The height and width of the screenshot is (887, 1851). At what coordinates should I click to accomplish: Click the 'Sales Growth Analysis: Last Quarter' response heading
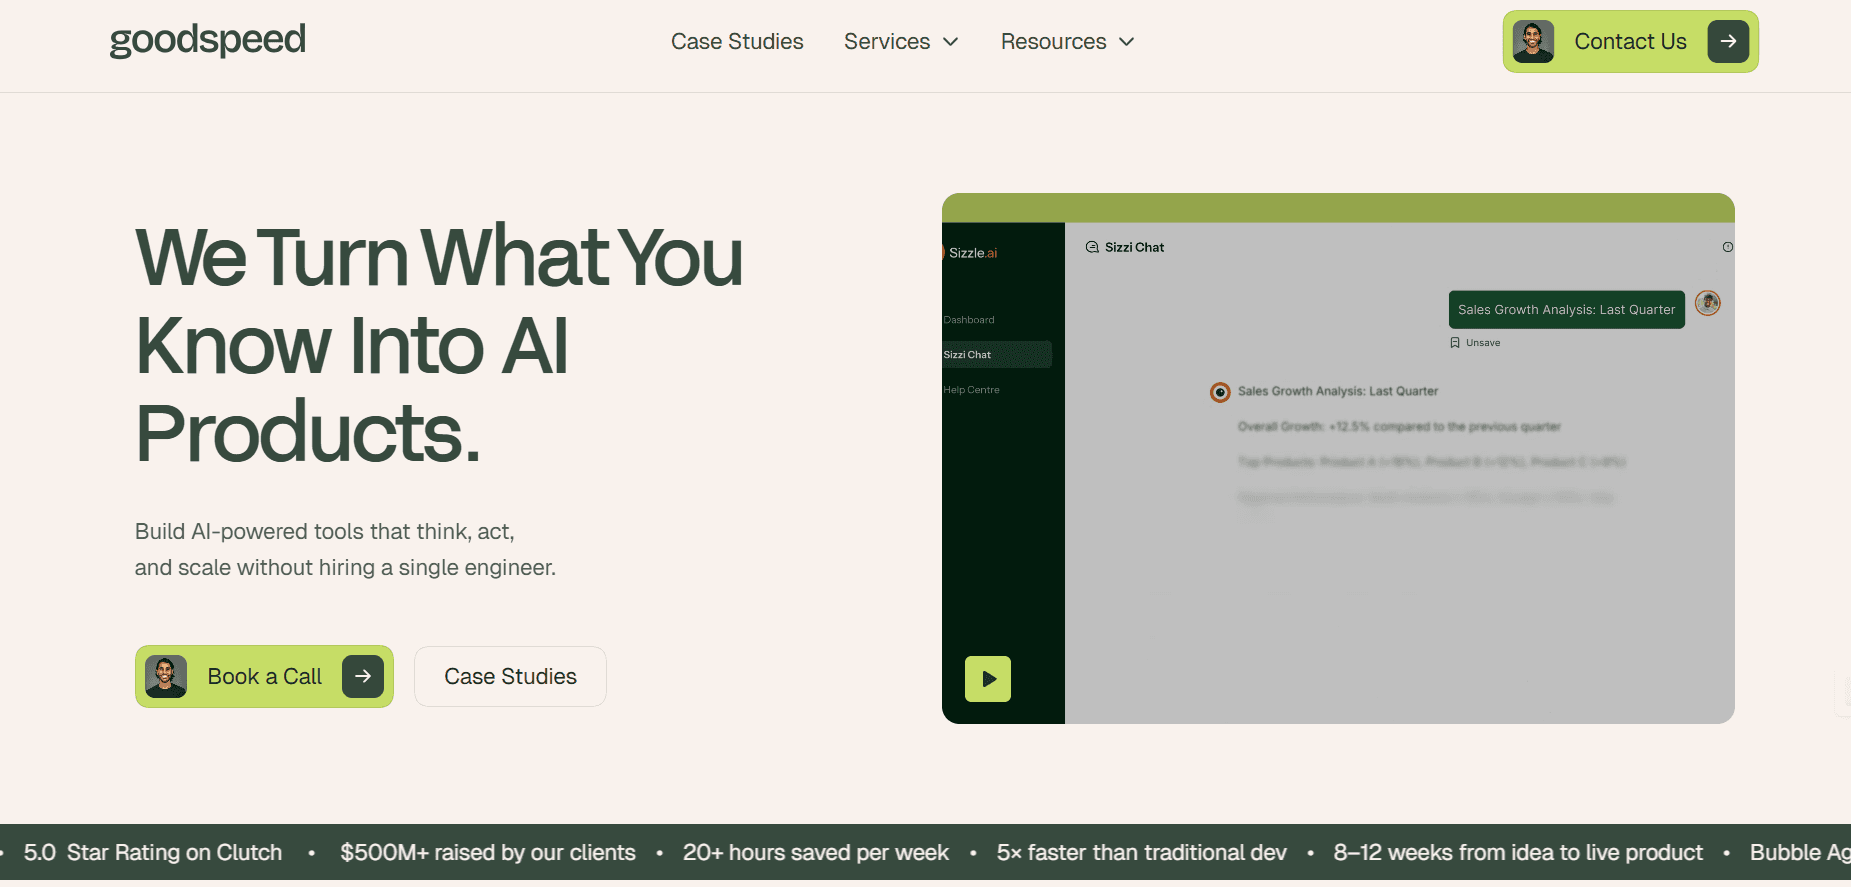point(1338,391)
